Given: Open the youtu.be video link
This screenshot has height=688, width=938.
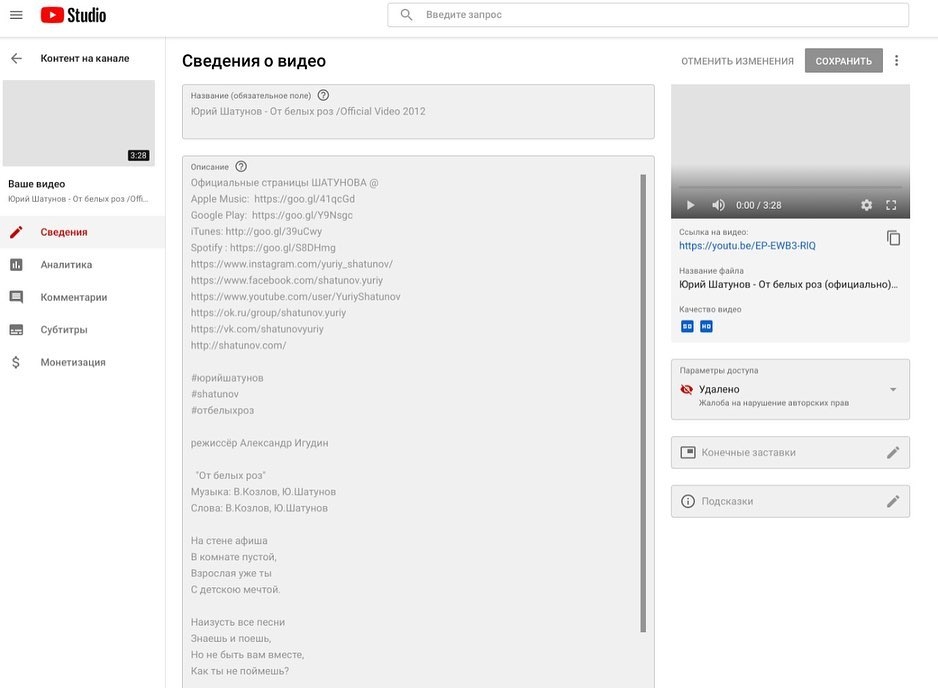Looking at the screenshot, I should tap(746, 245).
